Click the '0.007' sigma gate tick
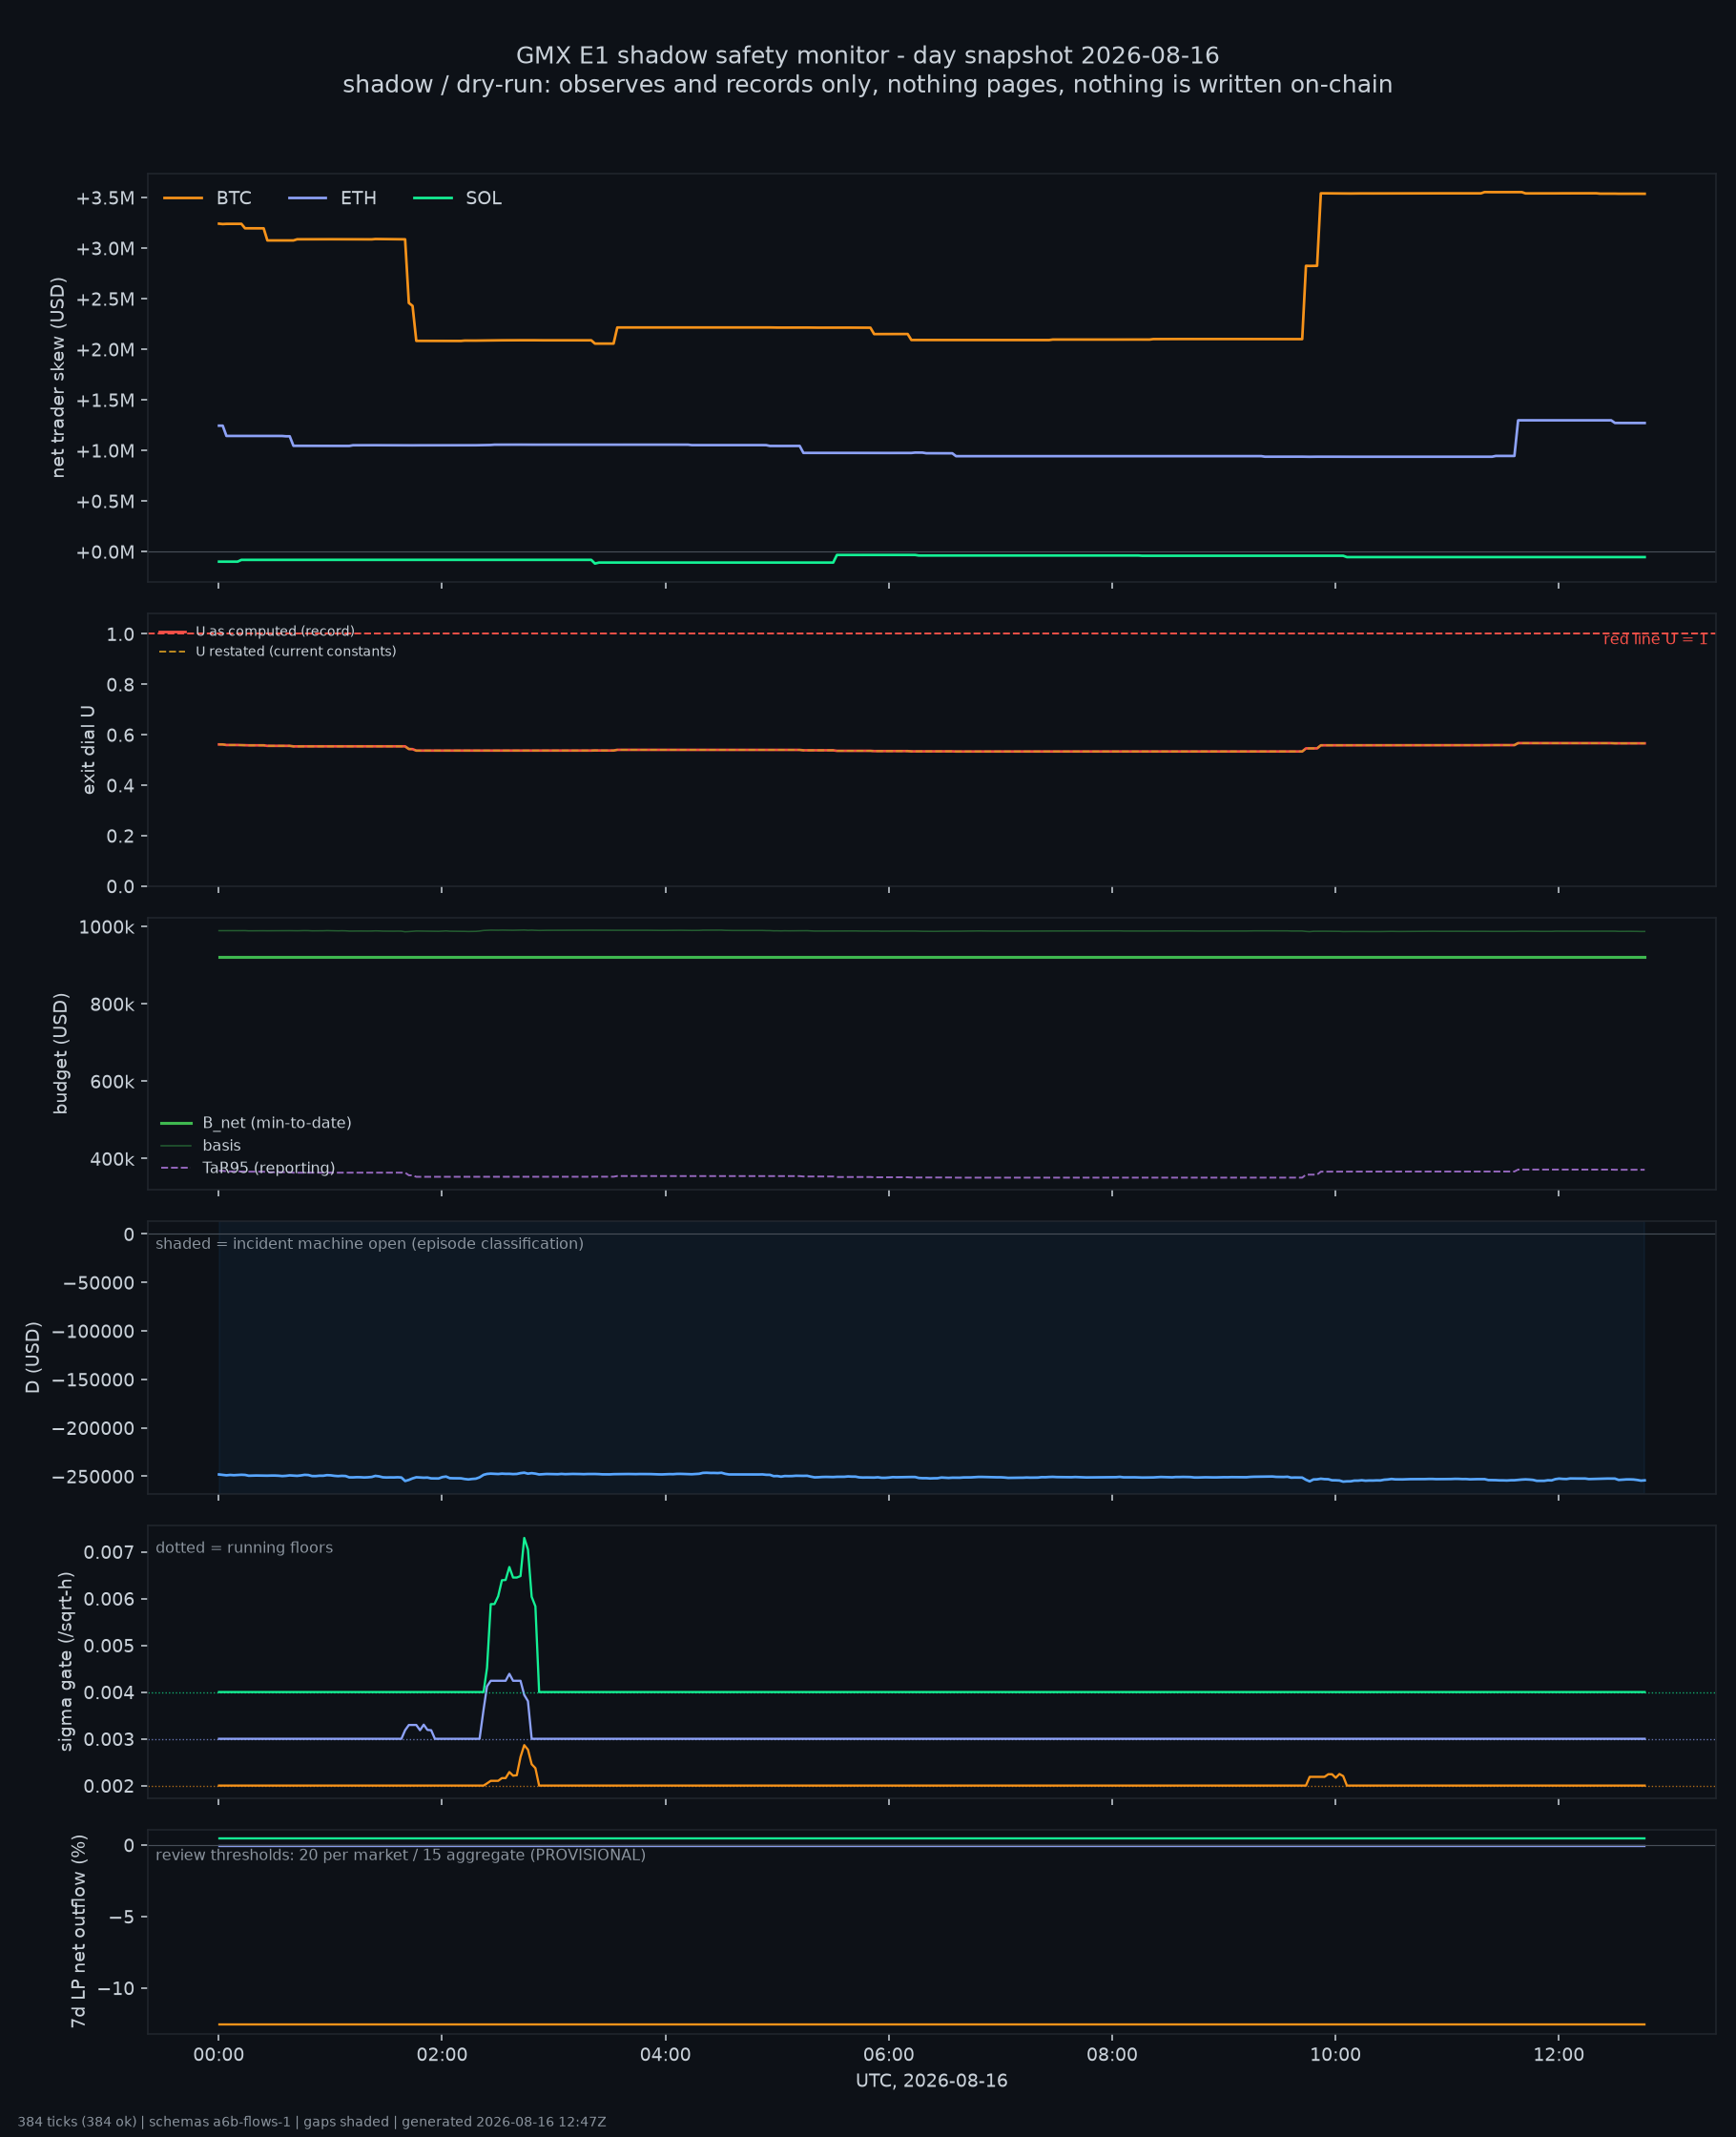 click(109, 1553)
